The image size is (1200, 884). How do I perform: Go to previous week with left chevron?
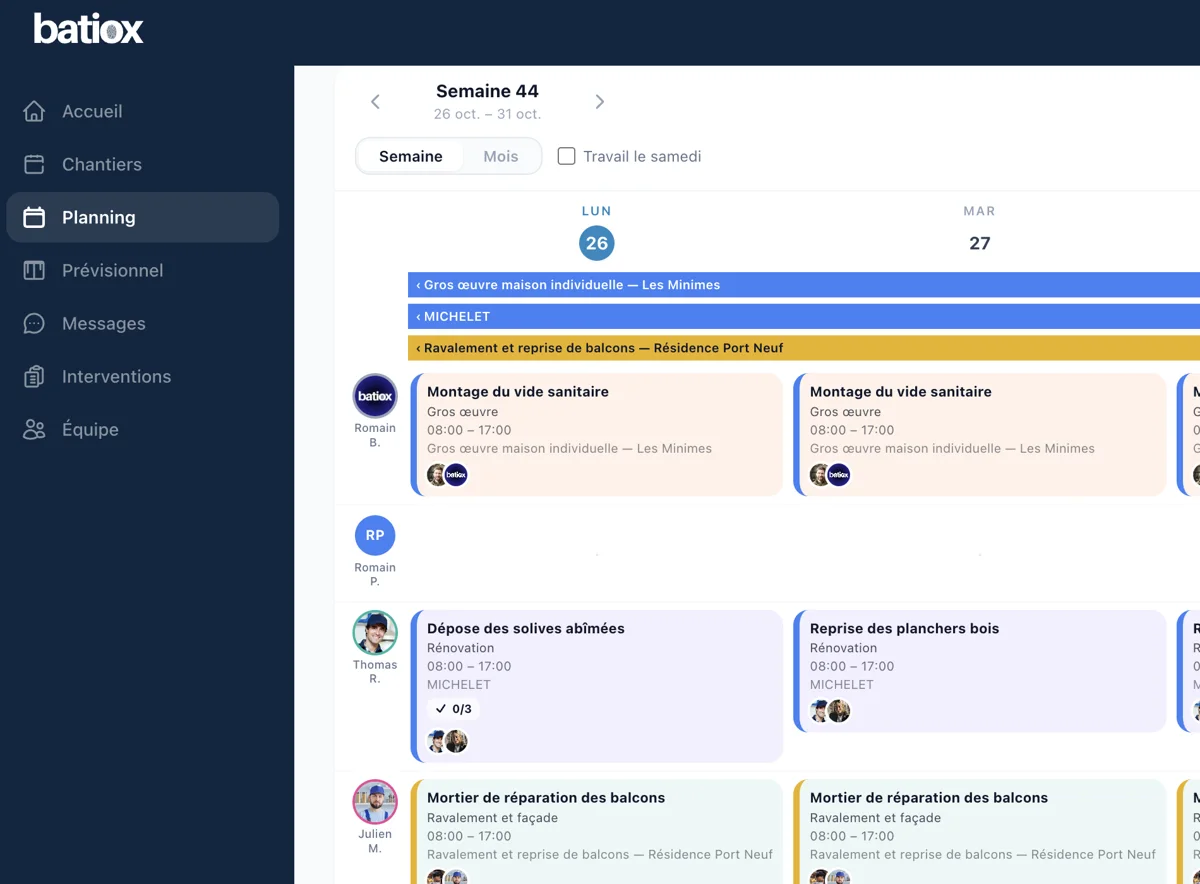point(375,101)
